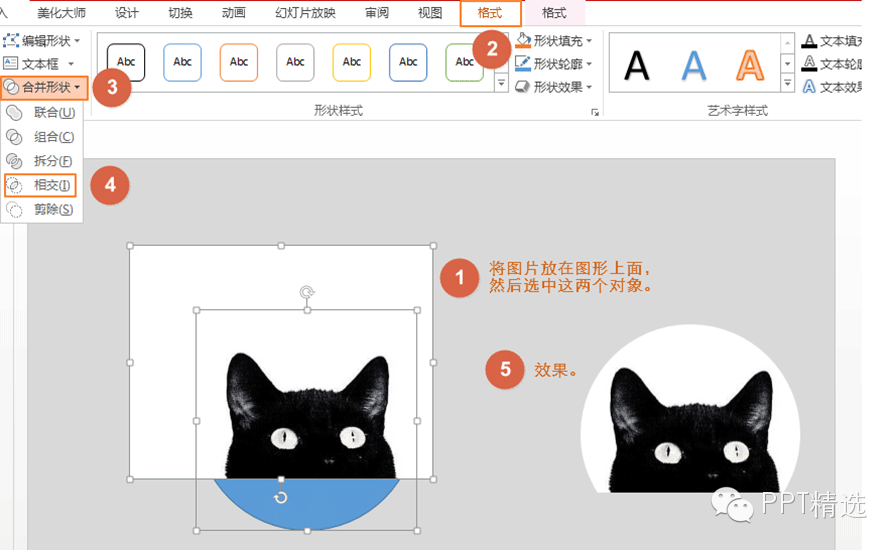Screen dimensions: 895x550
Task: Choose 联合(U) union from merge menu
Action: pos(41,112)
